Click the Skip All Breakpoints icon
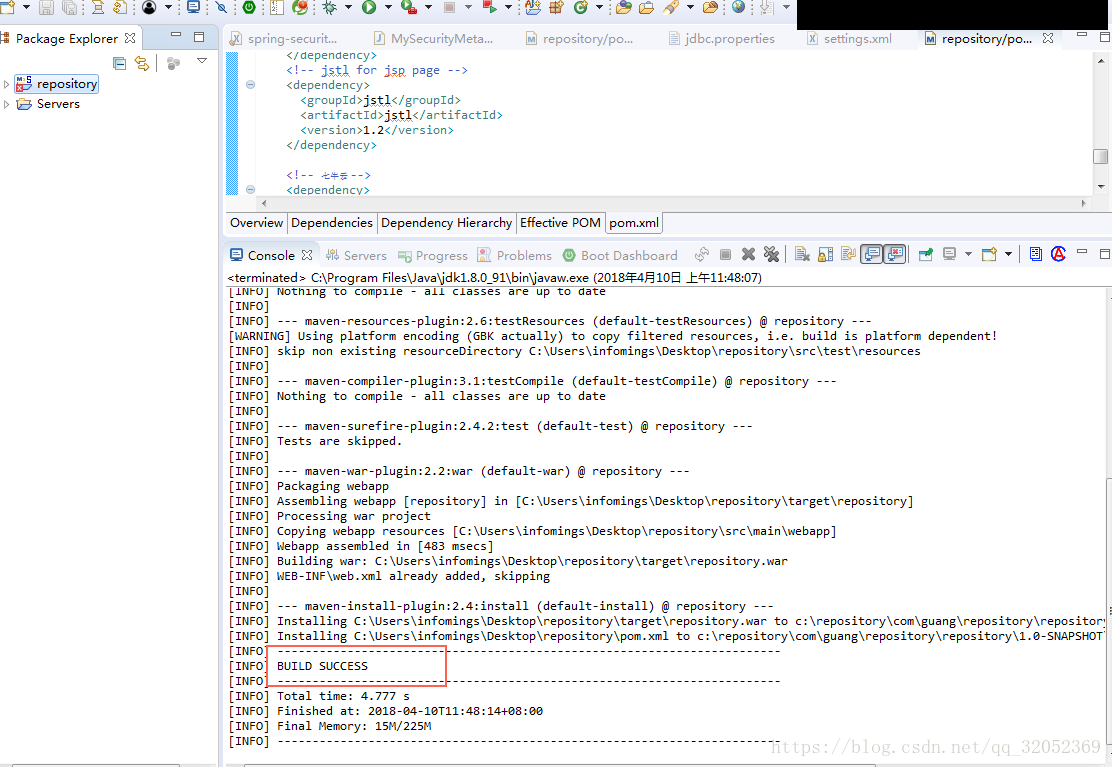The width and height of the screenshot is (1112, 767). 222,7
